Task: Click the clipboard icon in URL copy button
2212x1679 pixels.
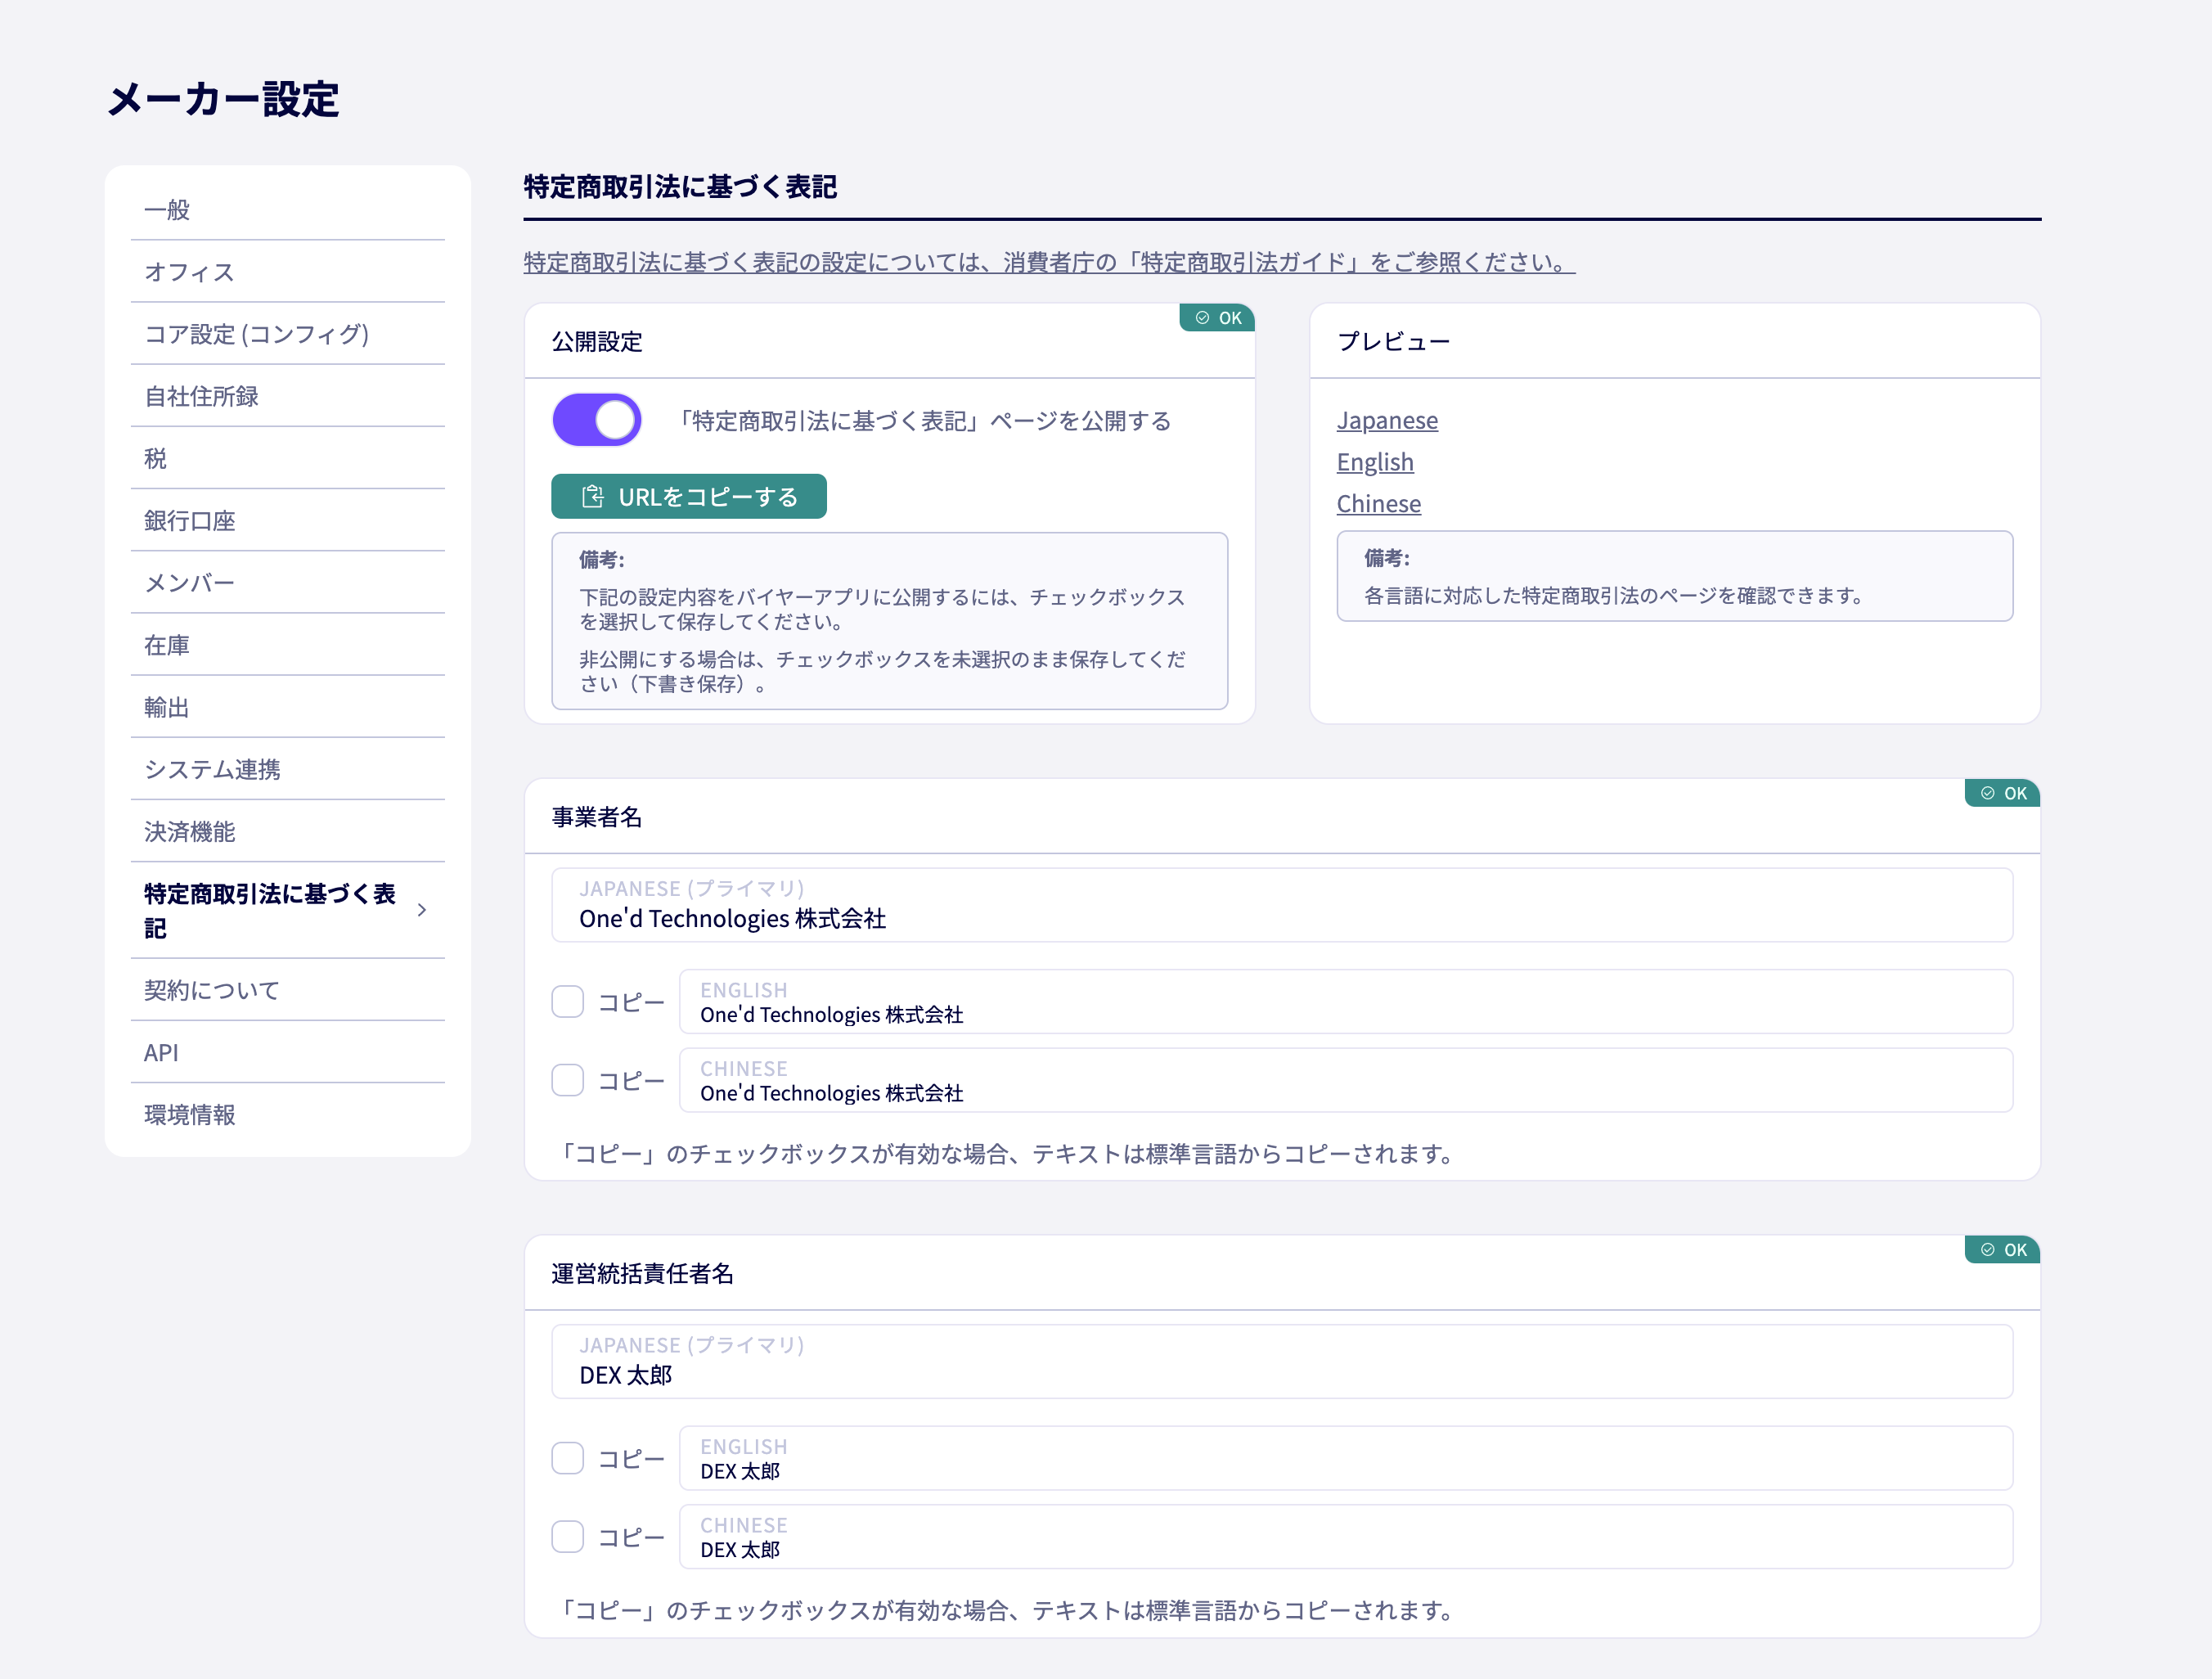Action: coord(593,497)
